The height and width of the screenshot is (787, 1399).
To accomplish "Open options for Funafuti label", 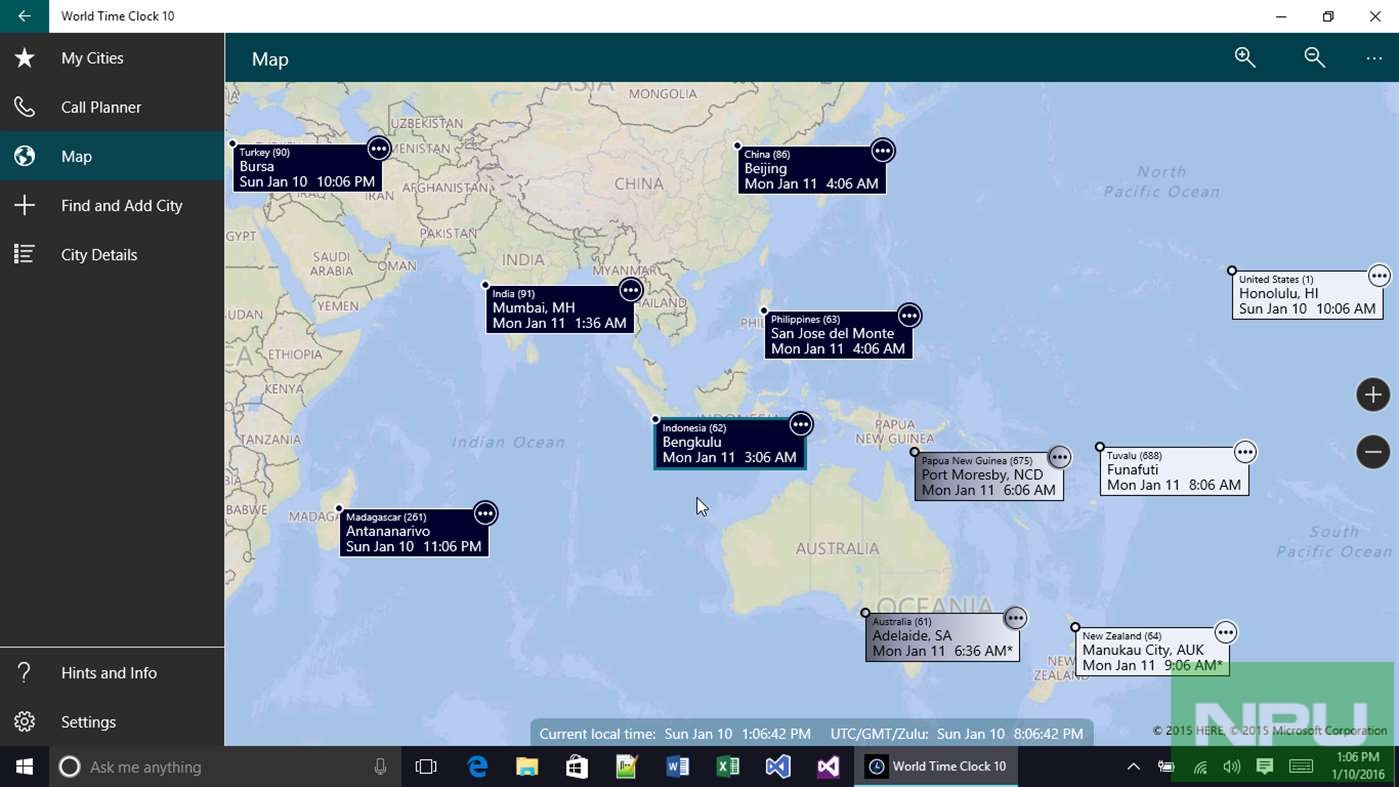I will [1244, 452].
